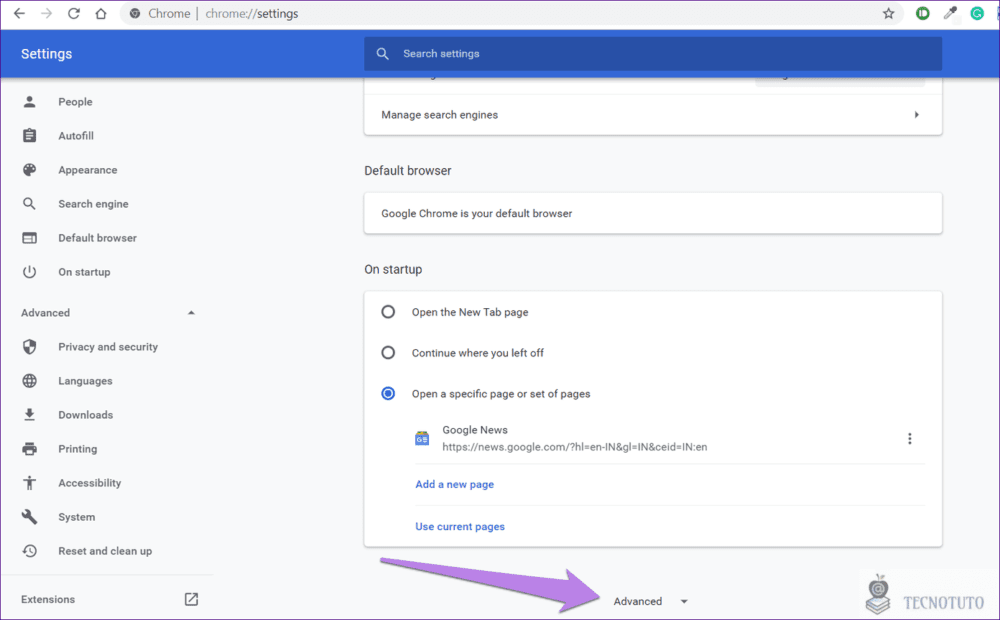Open Manage search engines arrow
Image resolution: width=1000 pixels, height=620 pixels.
coord(916,115)
